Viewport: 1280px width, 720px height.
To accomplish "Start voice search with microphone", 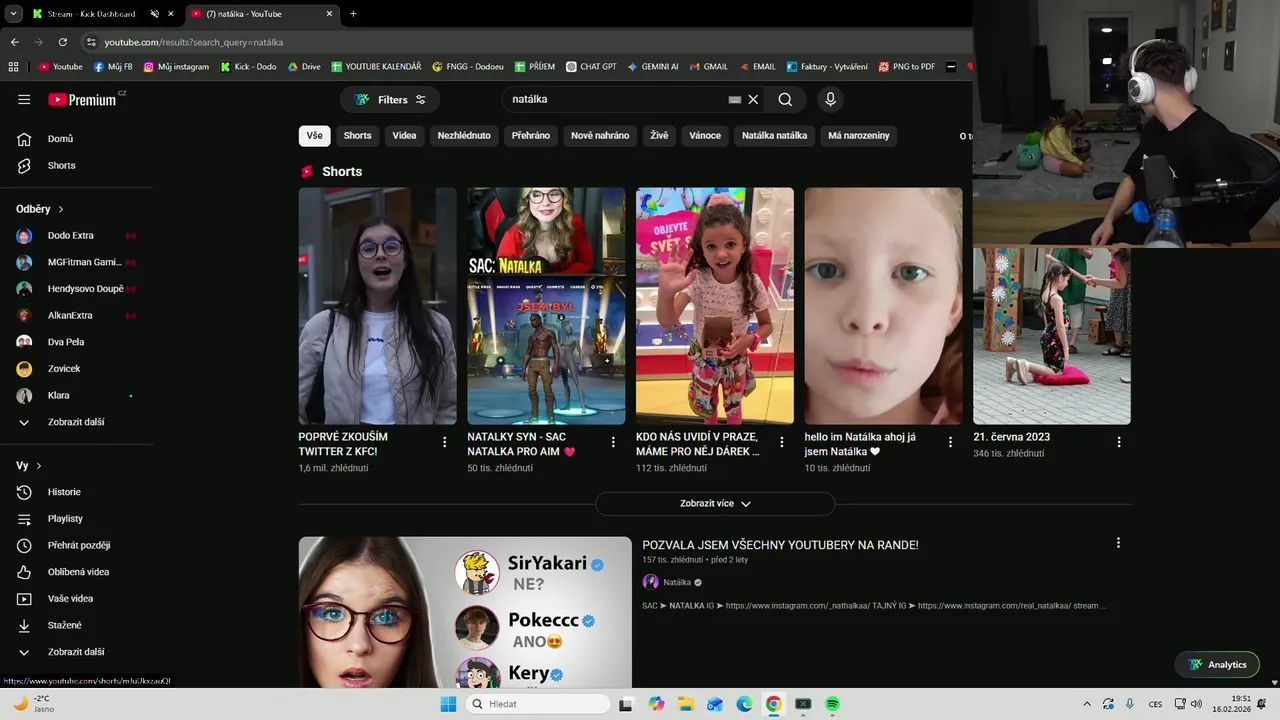I will tap(829, 99).
